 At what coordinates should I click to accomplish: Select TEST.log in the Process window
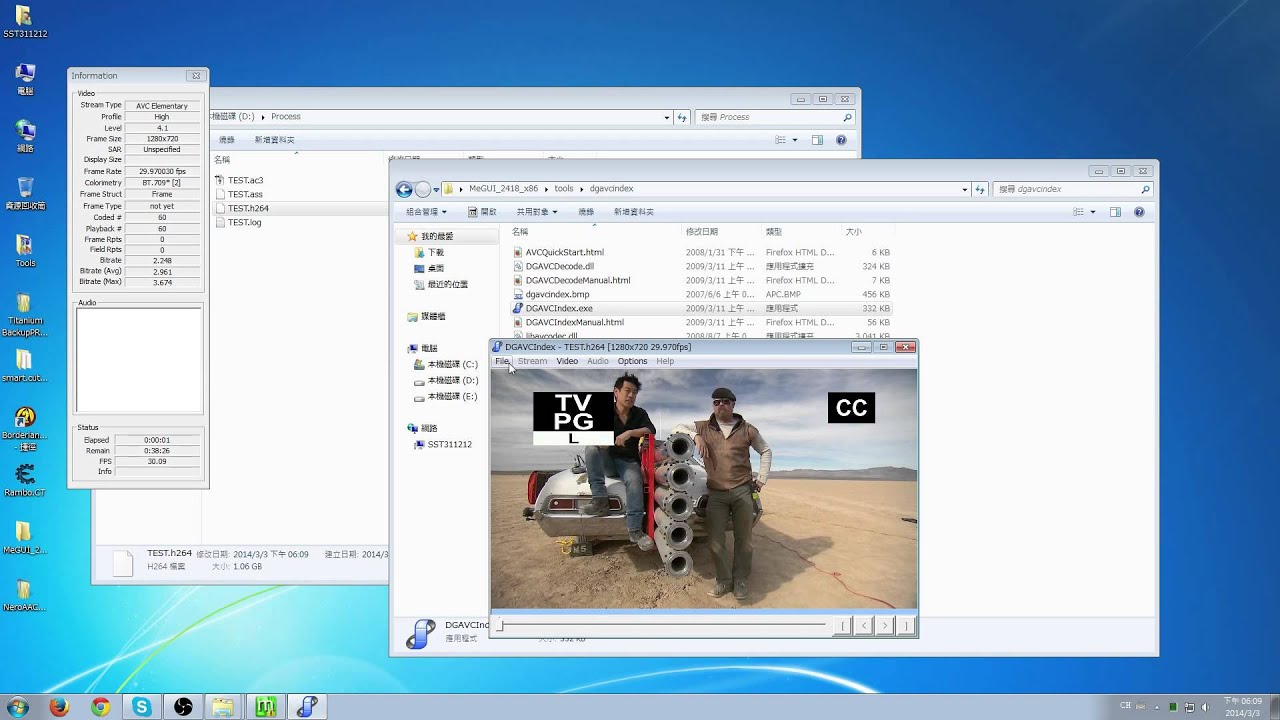pos(244,222)
